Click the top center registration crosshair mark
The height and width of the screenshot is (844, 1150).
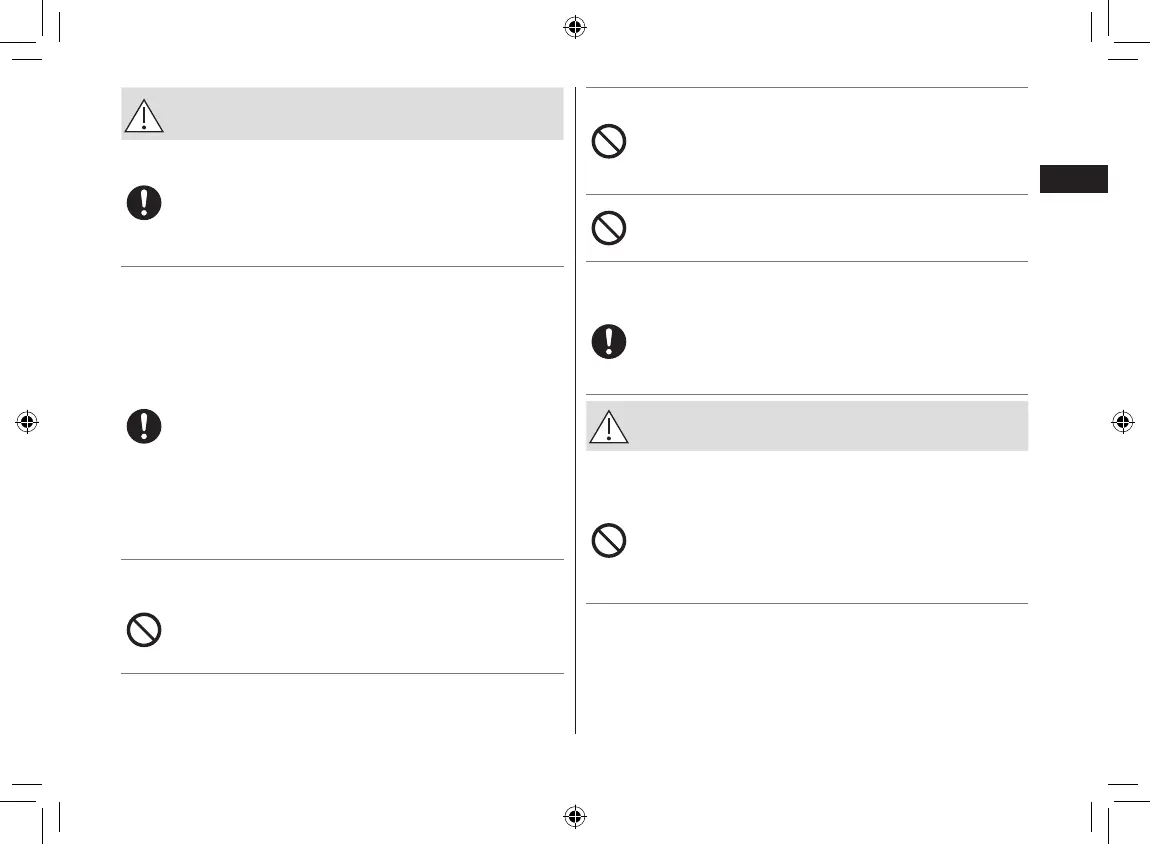[x=574, y=27]
